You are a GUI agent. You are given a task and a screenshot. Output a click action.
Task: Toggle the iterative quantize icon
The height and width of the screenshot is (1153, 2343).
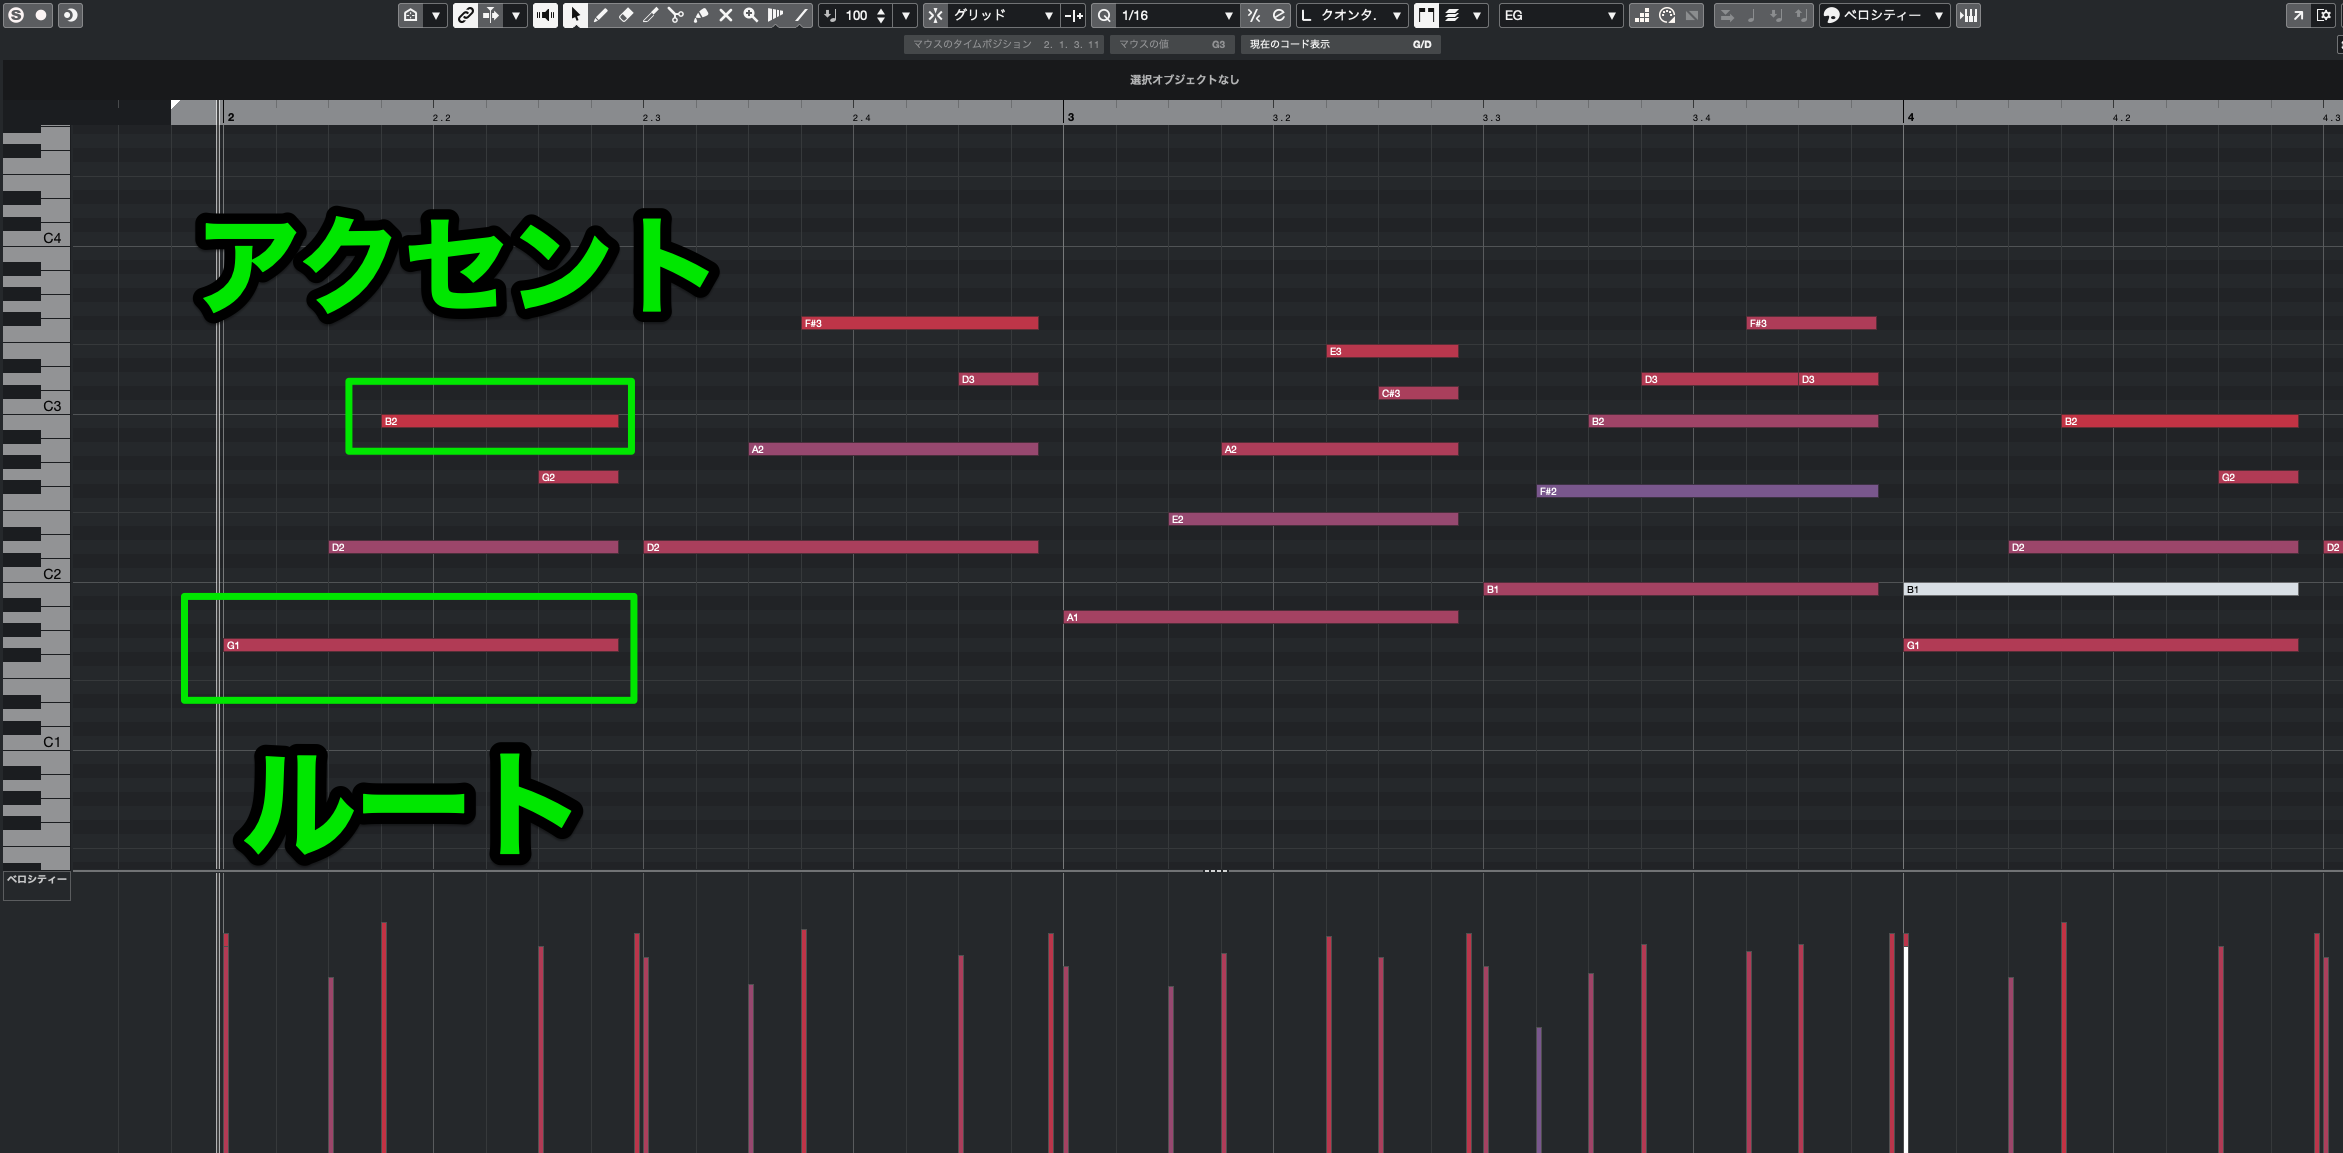tap(1253, 15)
